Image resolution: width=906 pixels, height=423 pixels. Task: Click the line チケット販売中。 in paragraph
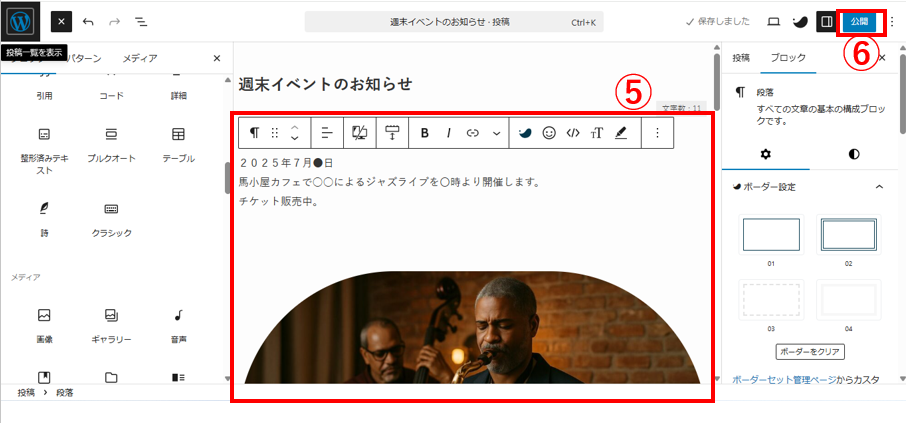(280, 202)
